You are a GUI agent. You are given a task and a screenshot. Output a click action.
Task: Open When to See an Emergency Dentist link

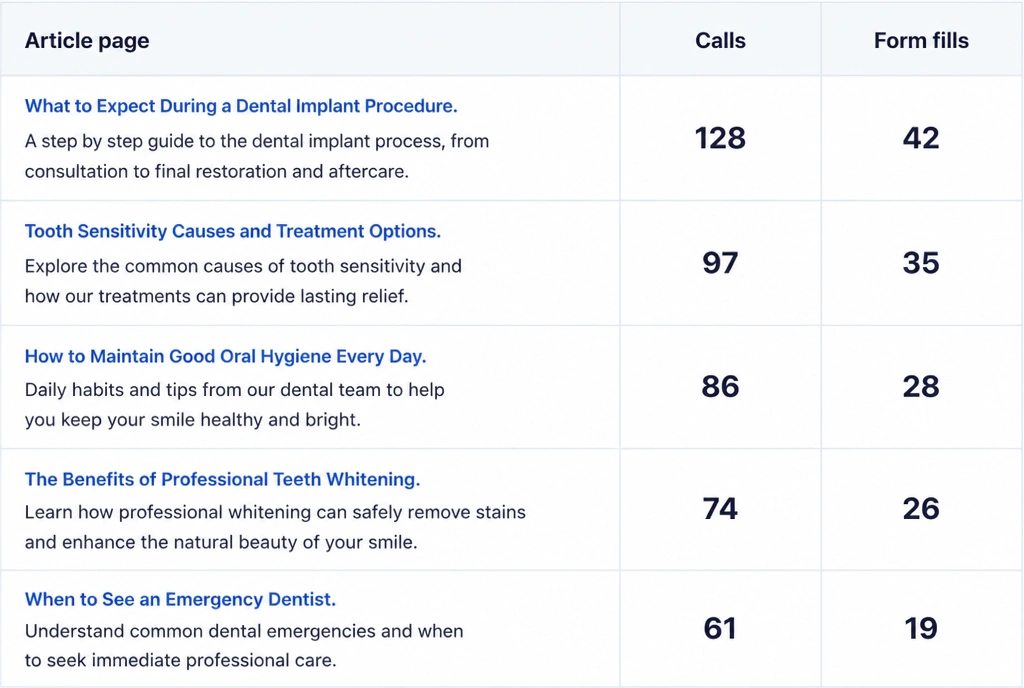point(180,599)
